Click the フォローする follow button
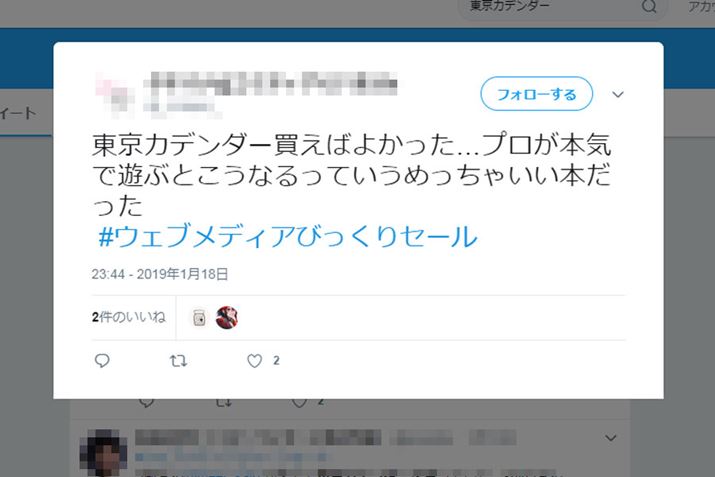Image resolution: width=715 pixels, height=477 pixels. [536, 94]
